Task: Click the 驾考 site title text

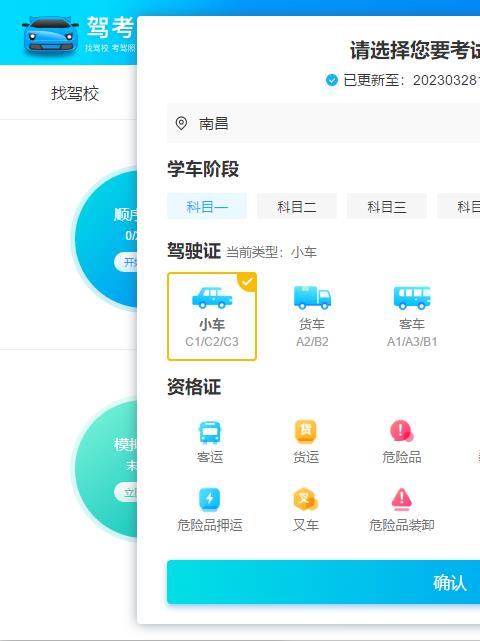Action: (110, 27)
